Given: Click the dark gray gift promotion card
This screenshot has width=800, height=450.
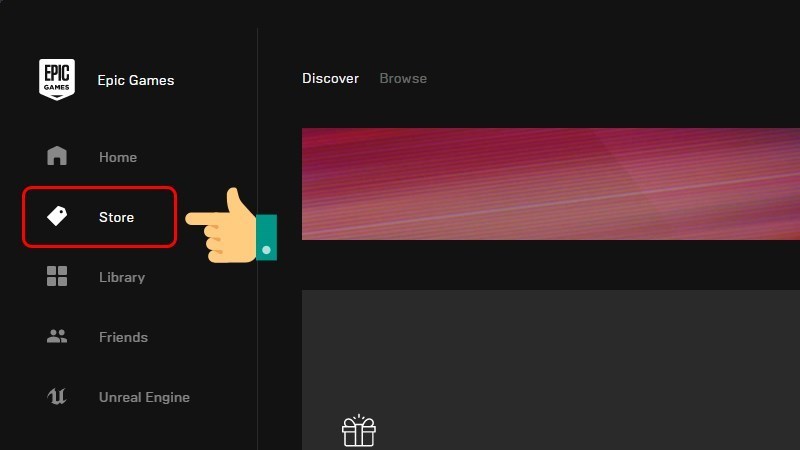Looking at the screenshot, I should [551, 370].
